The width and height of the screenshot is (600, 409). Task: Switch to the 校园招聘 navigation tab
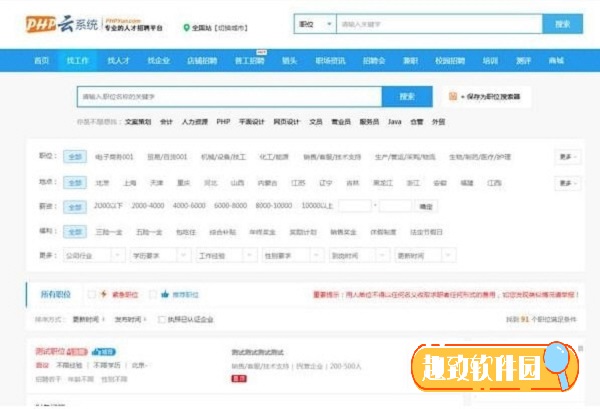tap(448, 61)
